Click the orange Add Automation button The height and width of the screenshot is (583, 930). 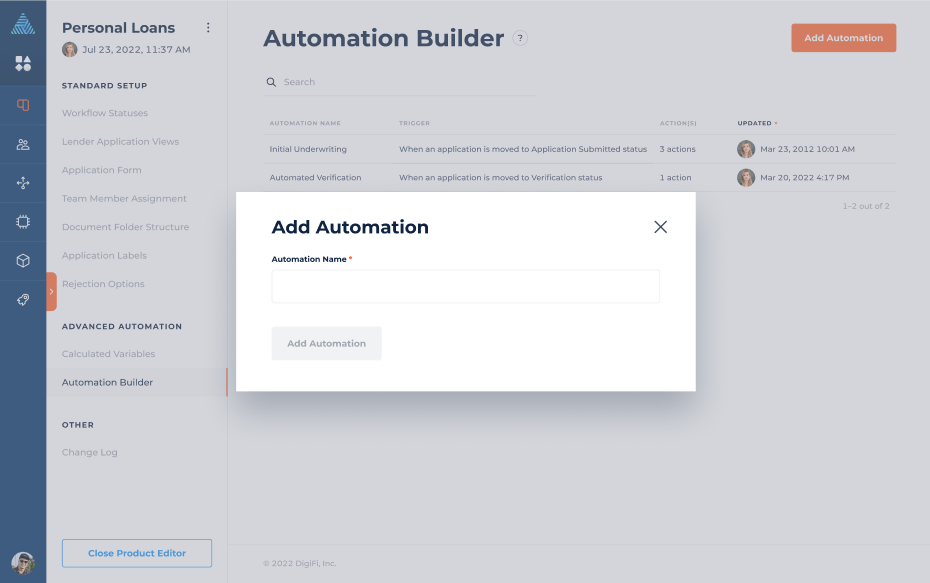[x=843, y=37]
